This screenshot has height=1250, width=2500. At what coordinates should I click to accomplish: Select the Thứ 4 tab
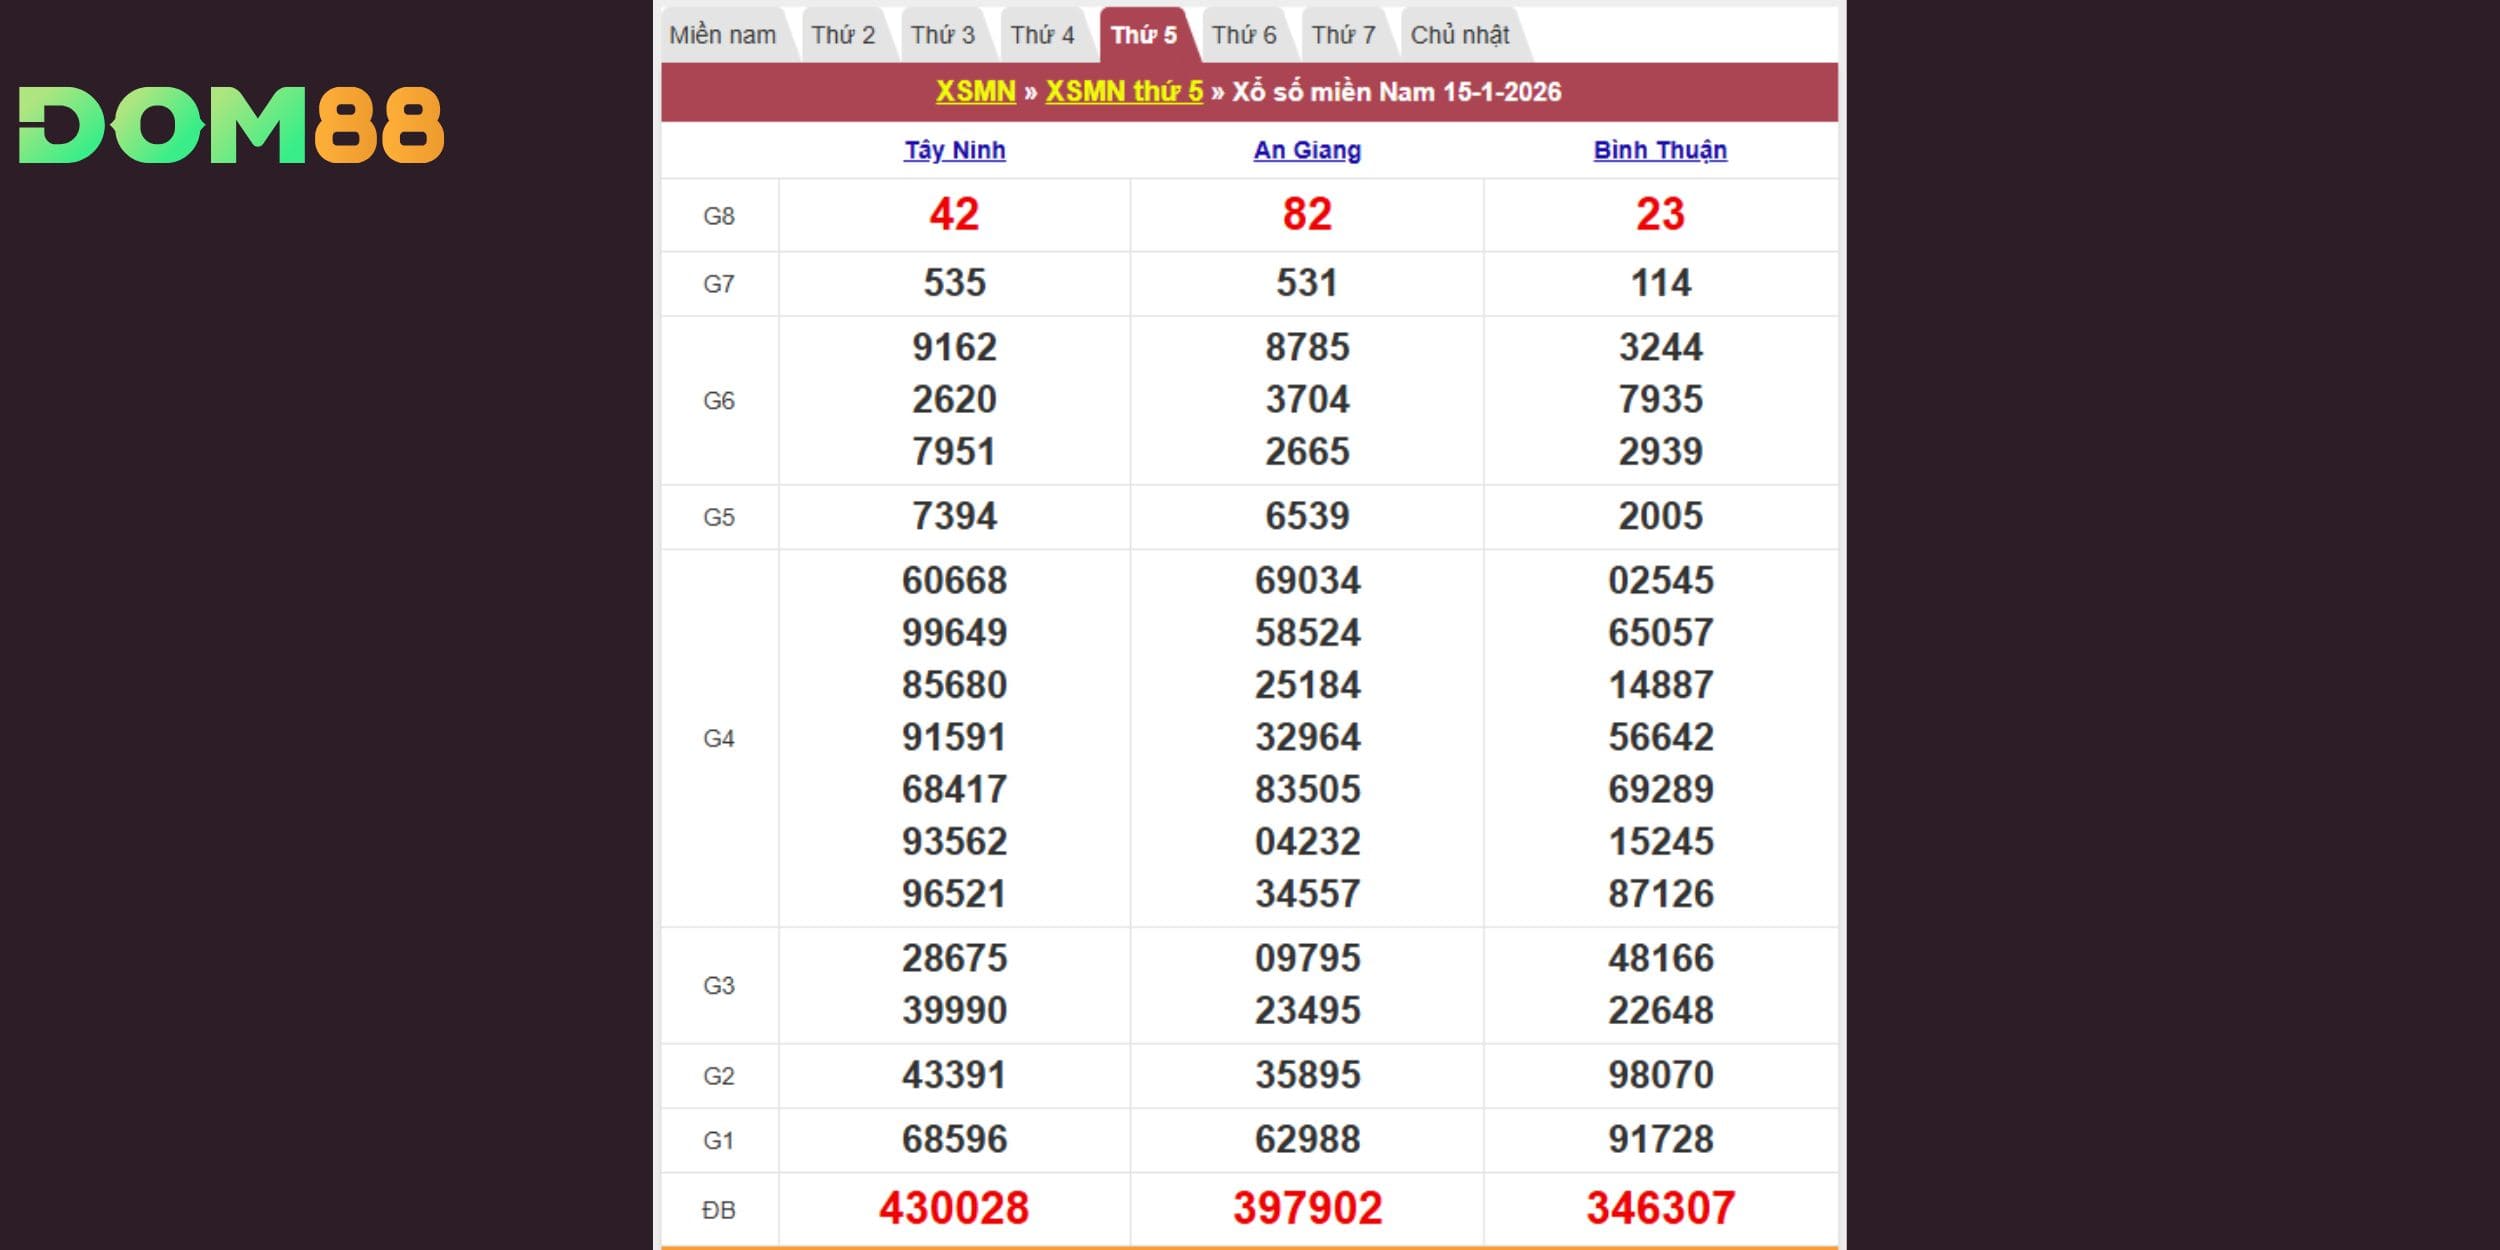[x=1042, y=35]
